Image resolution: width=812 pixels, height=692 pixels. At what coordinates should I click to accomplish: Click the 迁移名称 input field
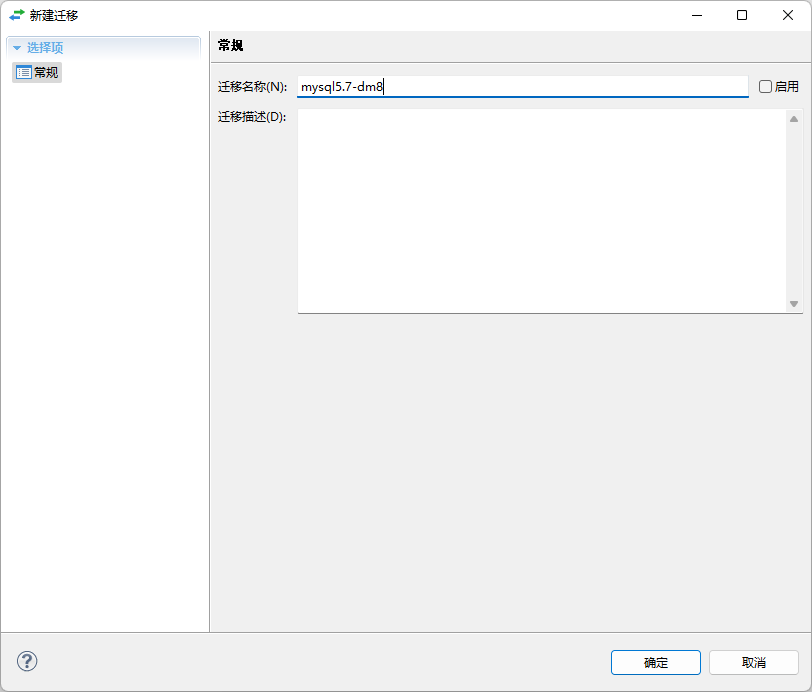(523, 86)
